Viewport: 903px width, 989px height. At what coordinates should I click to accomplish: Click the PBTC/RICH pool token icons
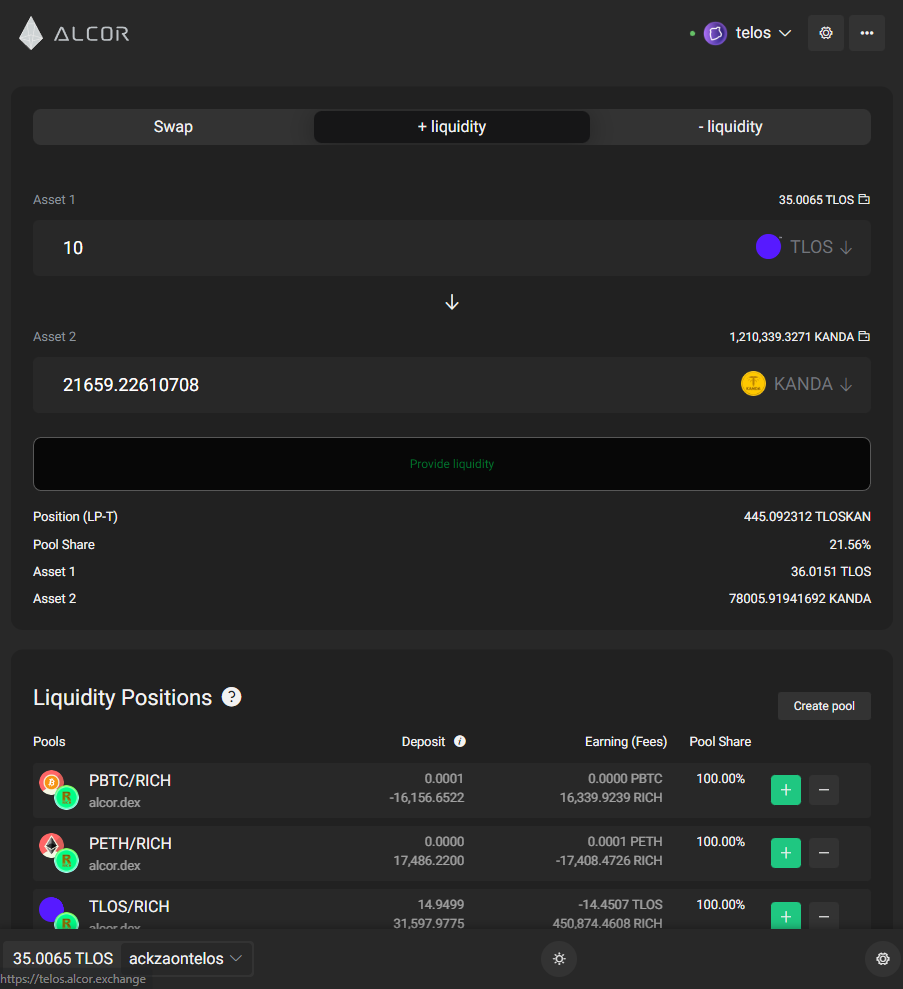tap(59, 790)
